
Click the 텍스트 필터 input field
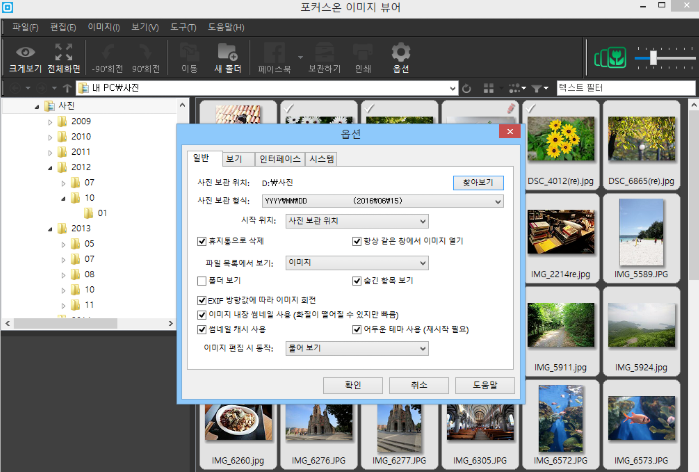pyautogui.click(x=625, y=88)
